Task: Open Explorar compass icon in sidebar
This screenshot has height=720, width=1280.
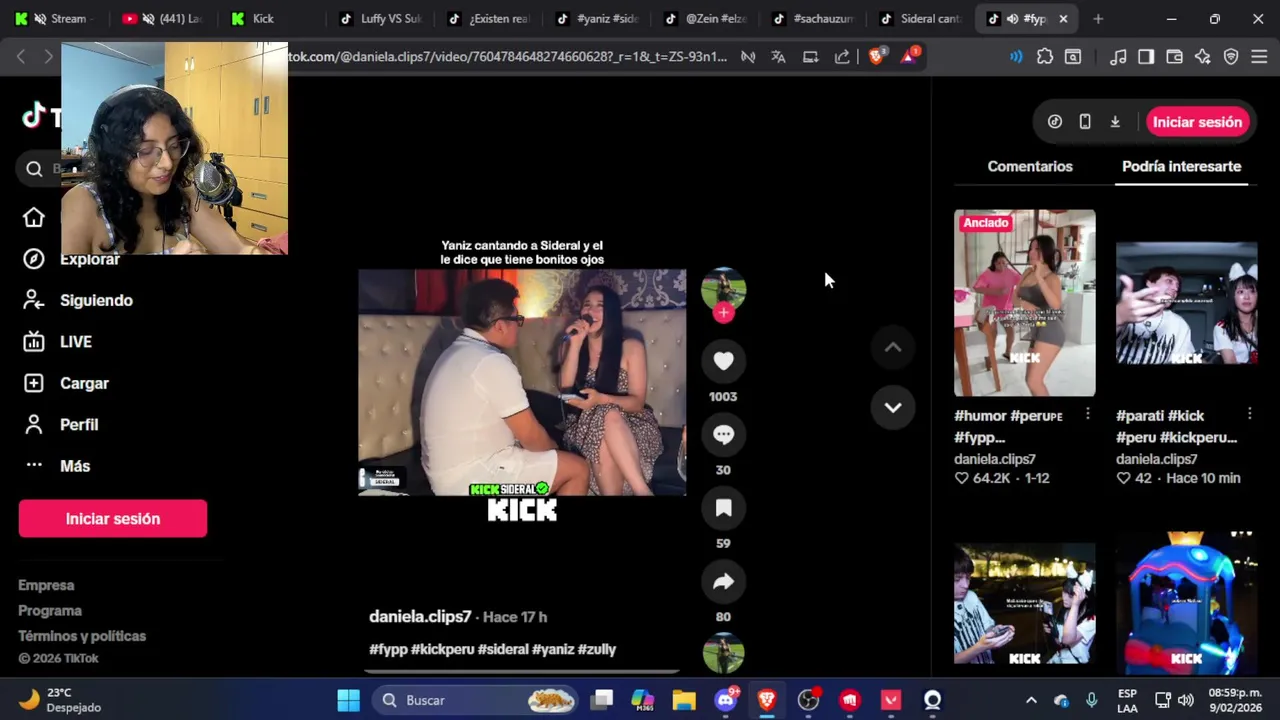Action: click(x=34, y=259)
